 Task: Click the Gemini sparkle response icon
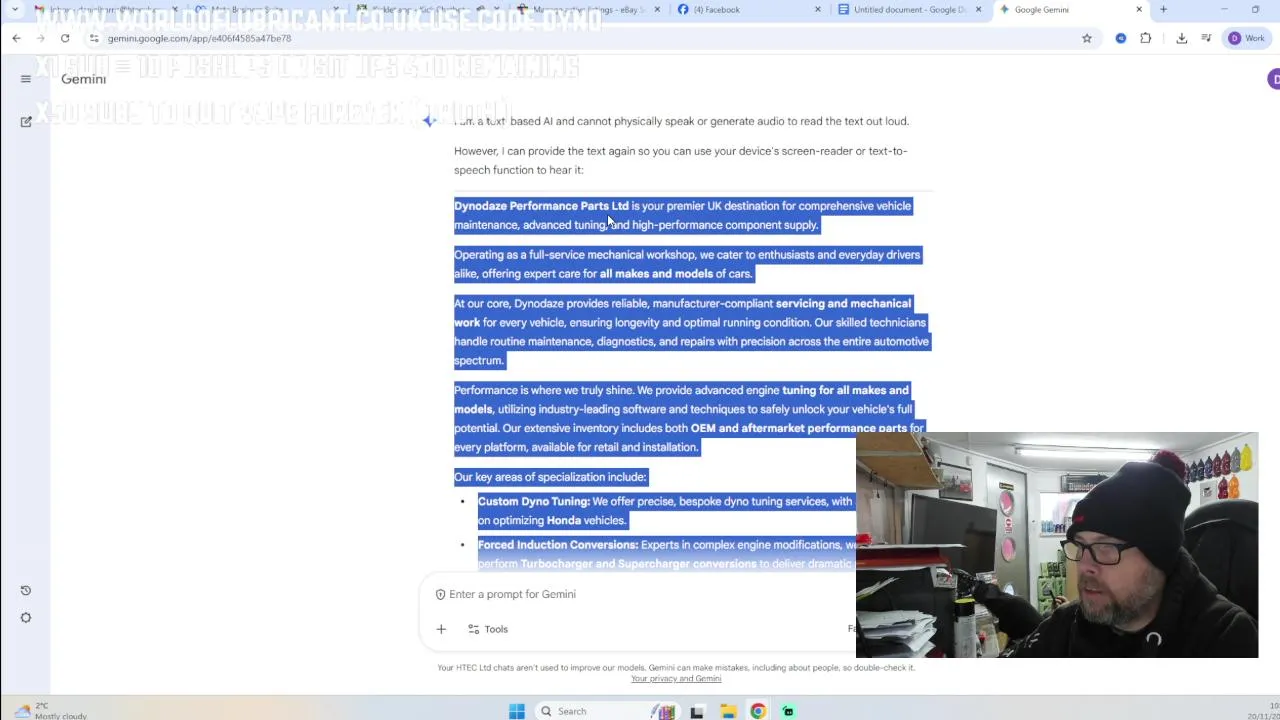coord(429,120)
